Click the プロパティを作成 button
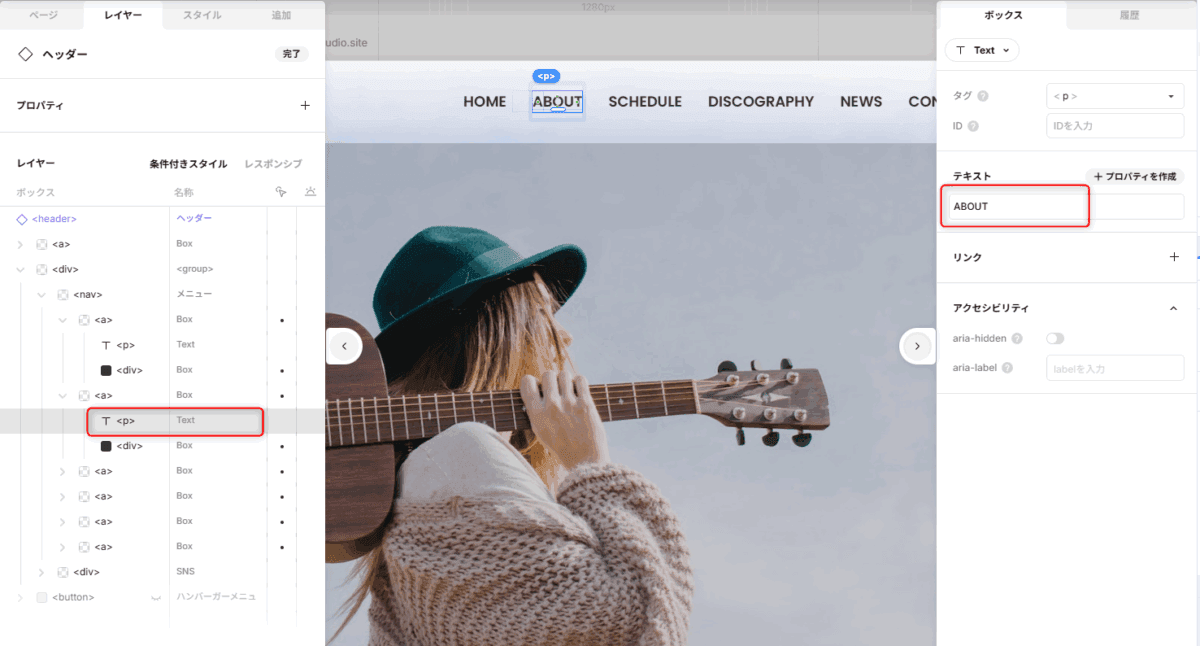 point(1134,176)
